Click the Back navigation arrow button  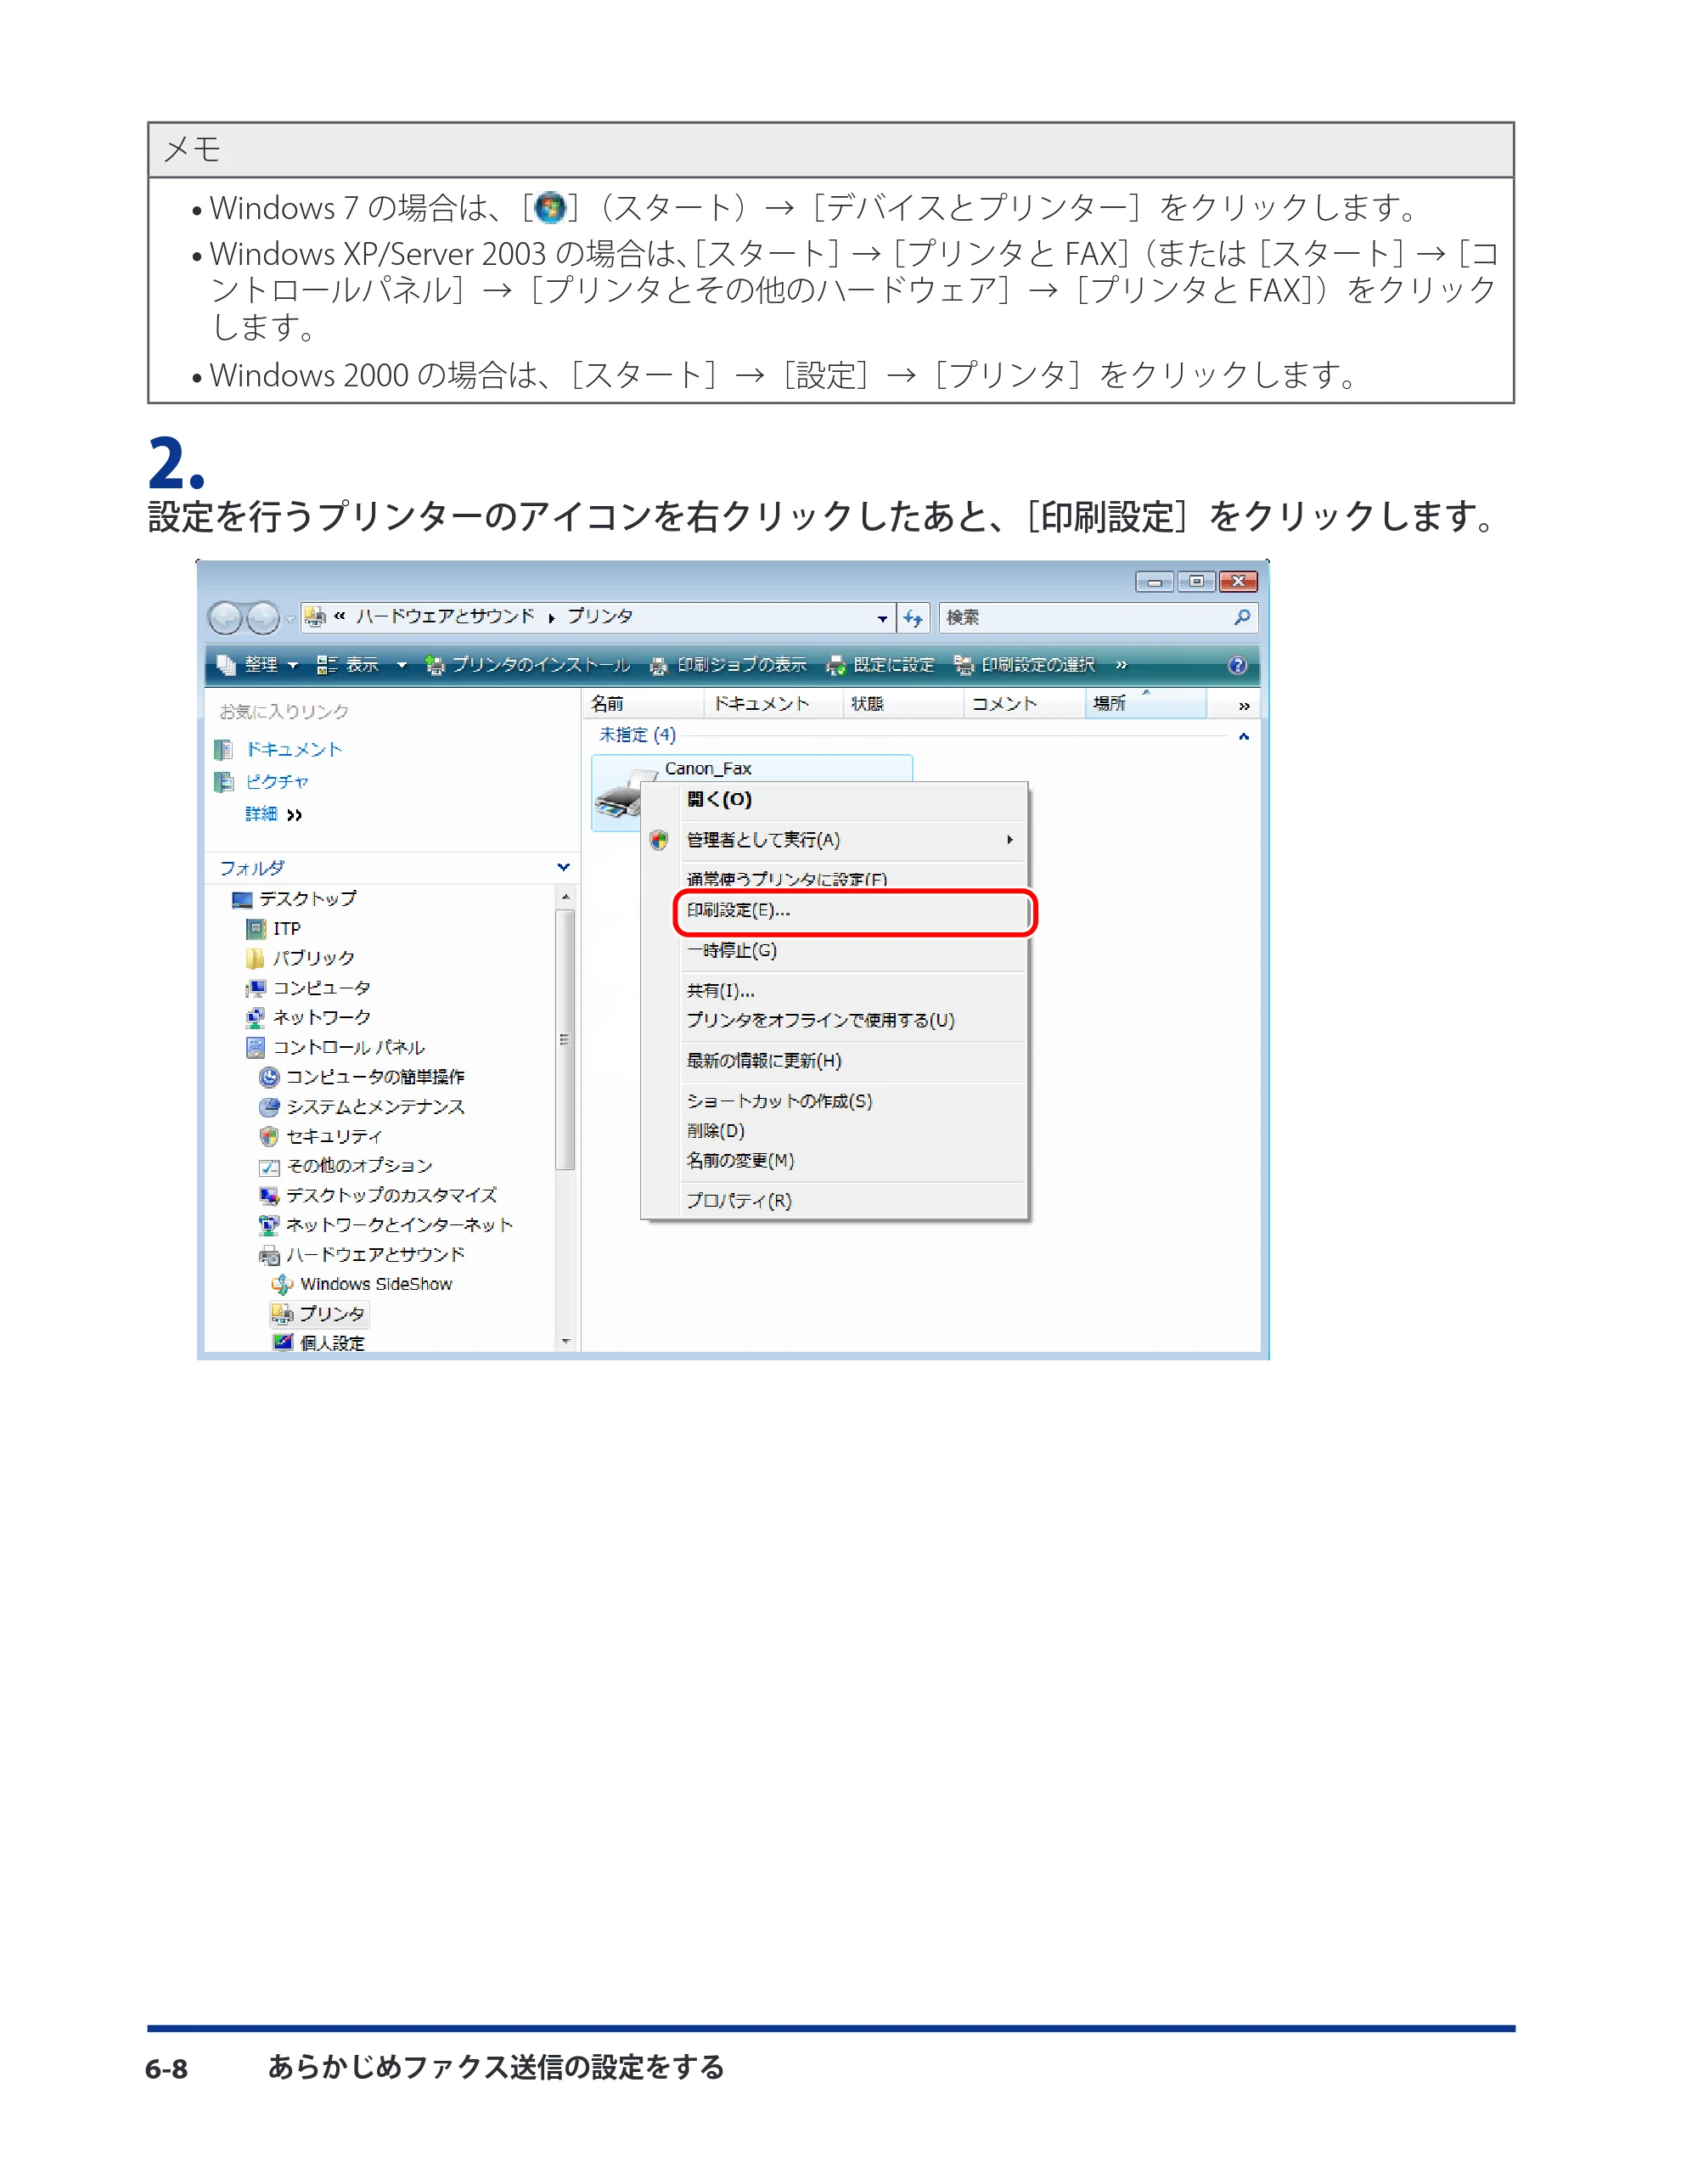coord(225,618)
